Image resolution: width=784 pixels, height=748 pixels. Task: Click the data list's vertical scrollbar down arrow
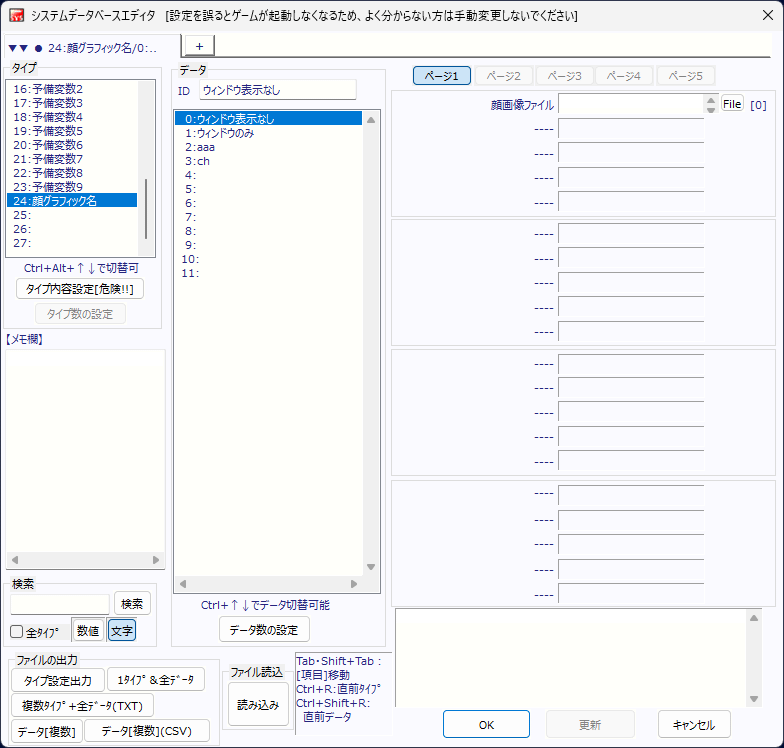(x=371, y=567)
